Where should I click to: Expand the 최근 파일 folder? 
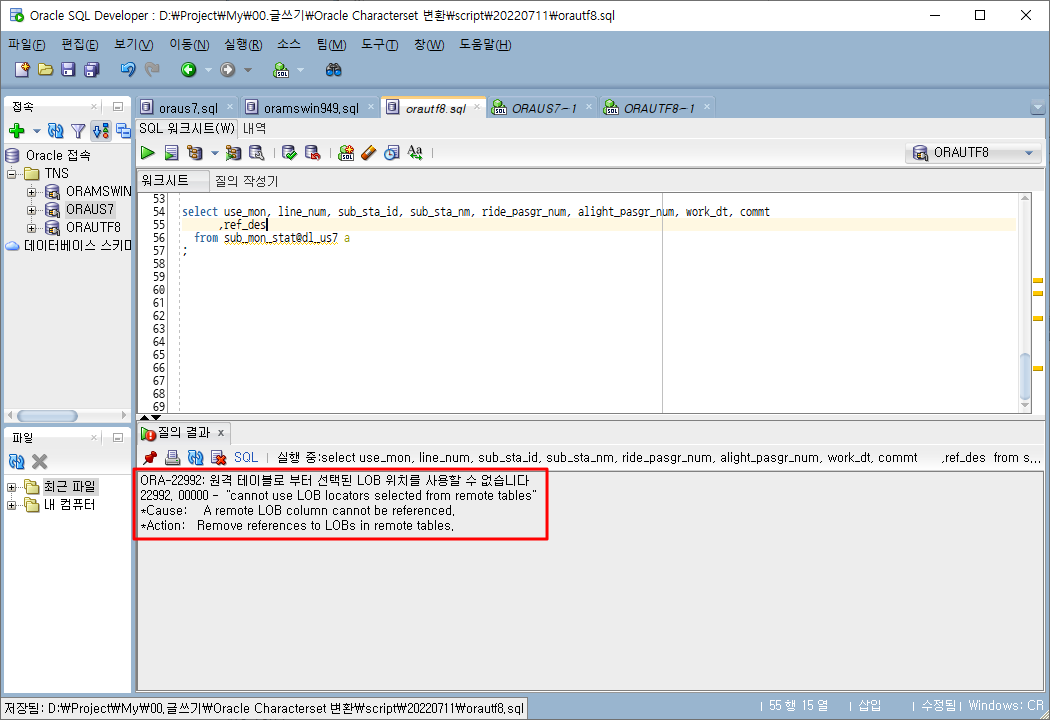pyautogui.click(x=12, y=487)
